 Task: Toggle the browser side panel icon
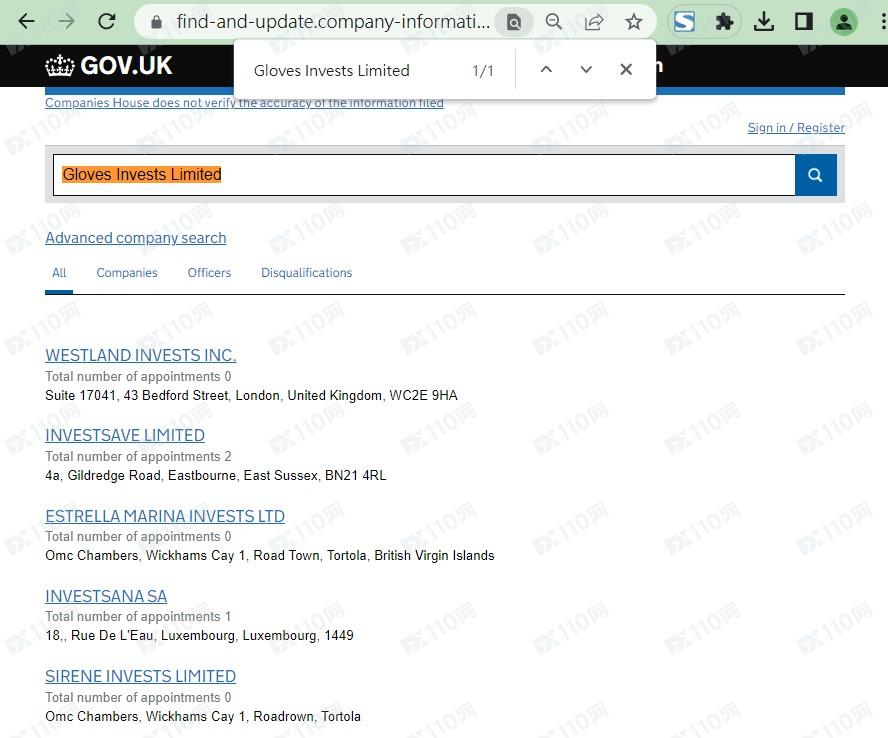(804, 21)
